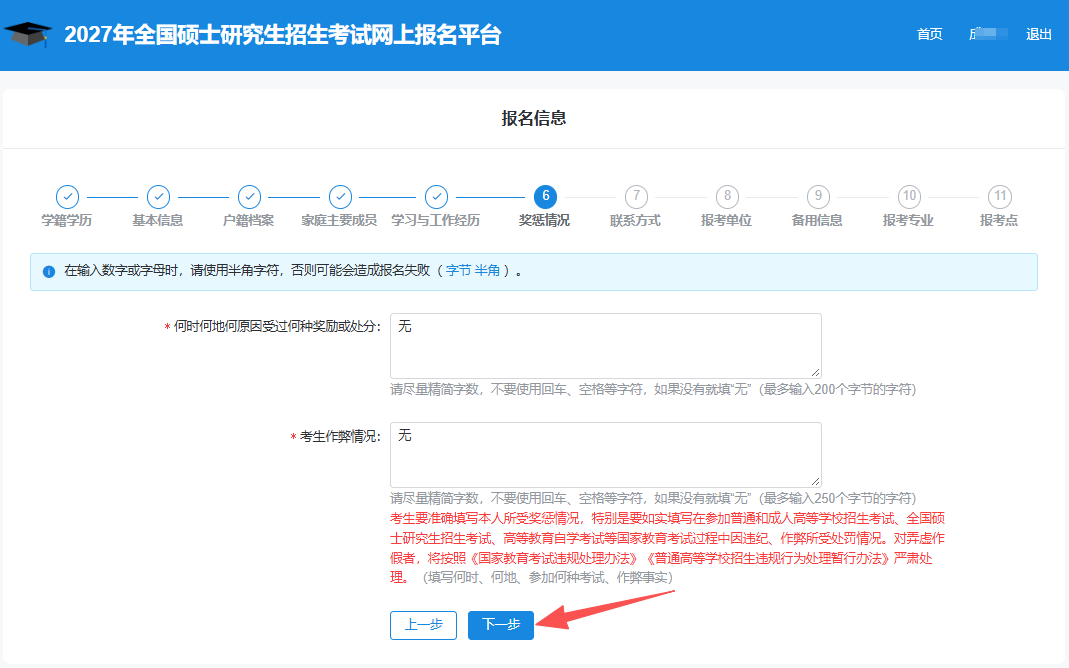1069x668 pixels.
Task: Go to completed step 家庭主要成员 circle
Action: pyautogui.click(x=340, y=197)
